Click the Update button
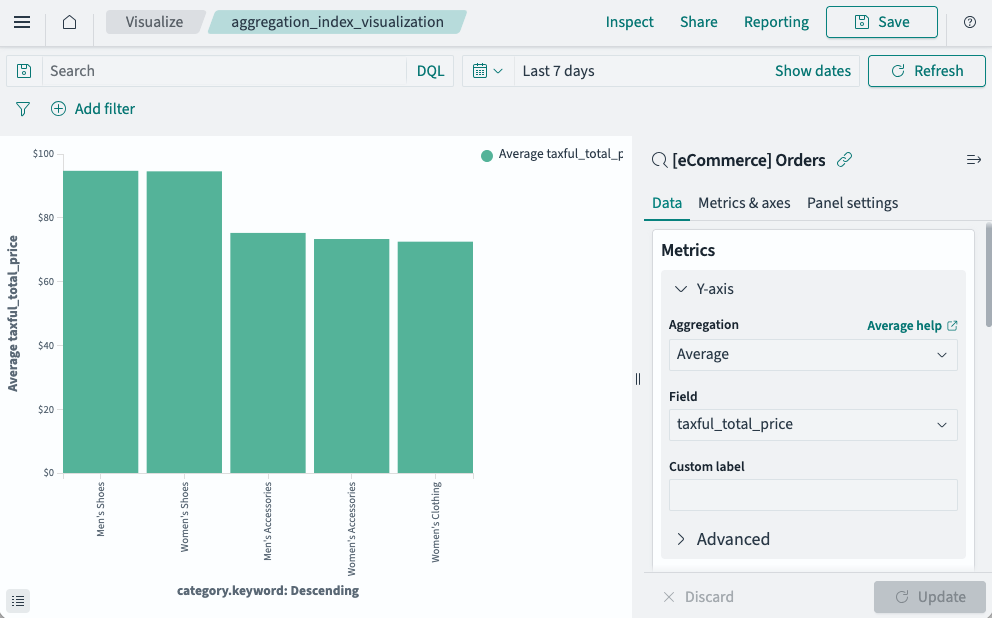 click(930, 597)
